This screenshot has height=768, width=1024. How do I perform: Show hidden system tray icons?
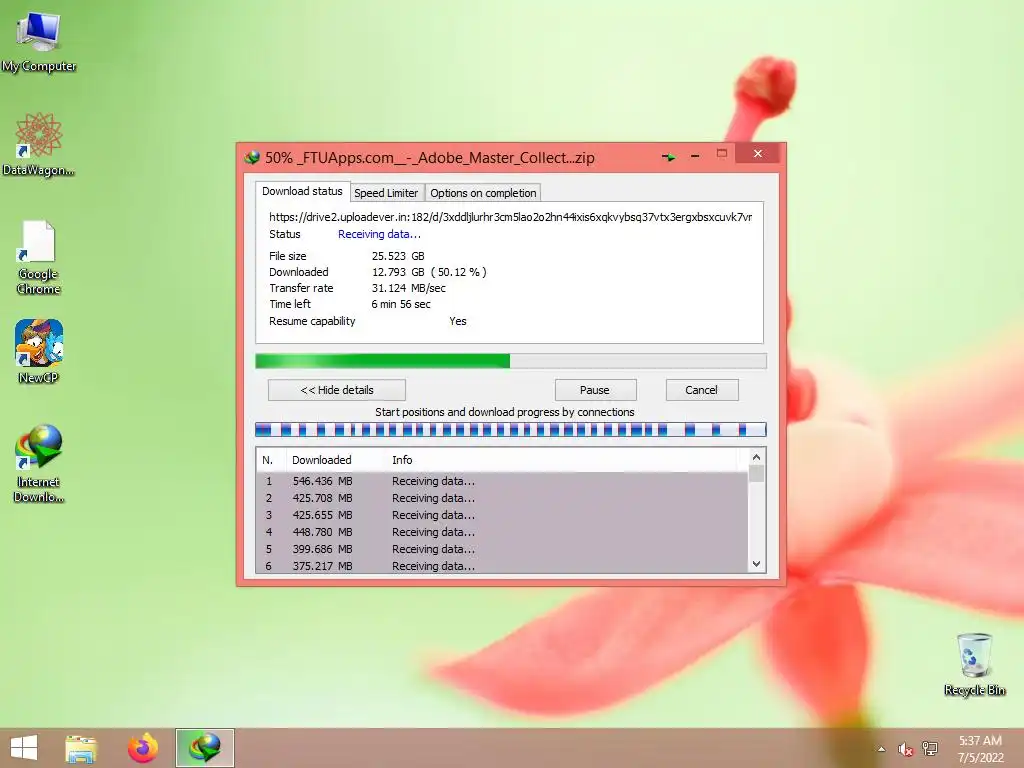(x=882, y=749)
